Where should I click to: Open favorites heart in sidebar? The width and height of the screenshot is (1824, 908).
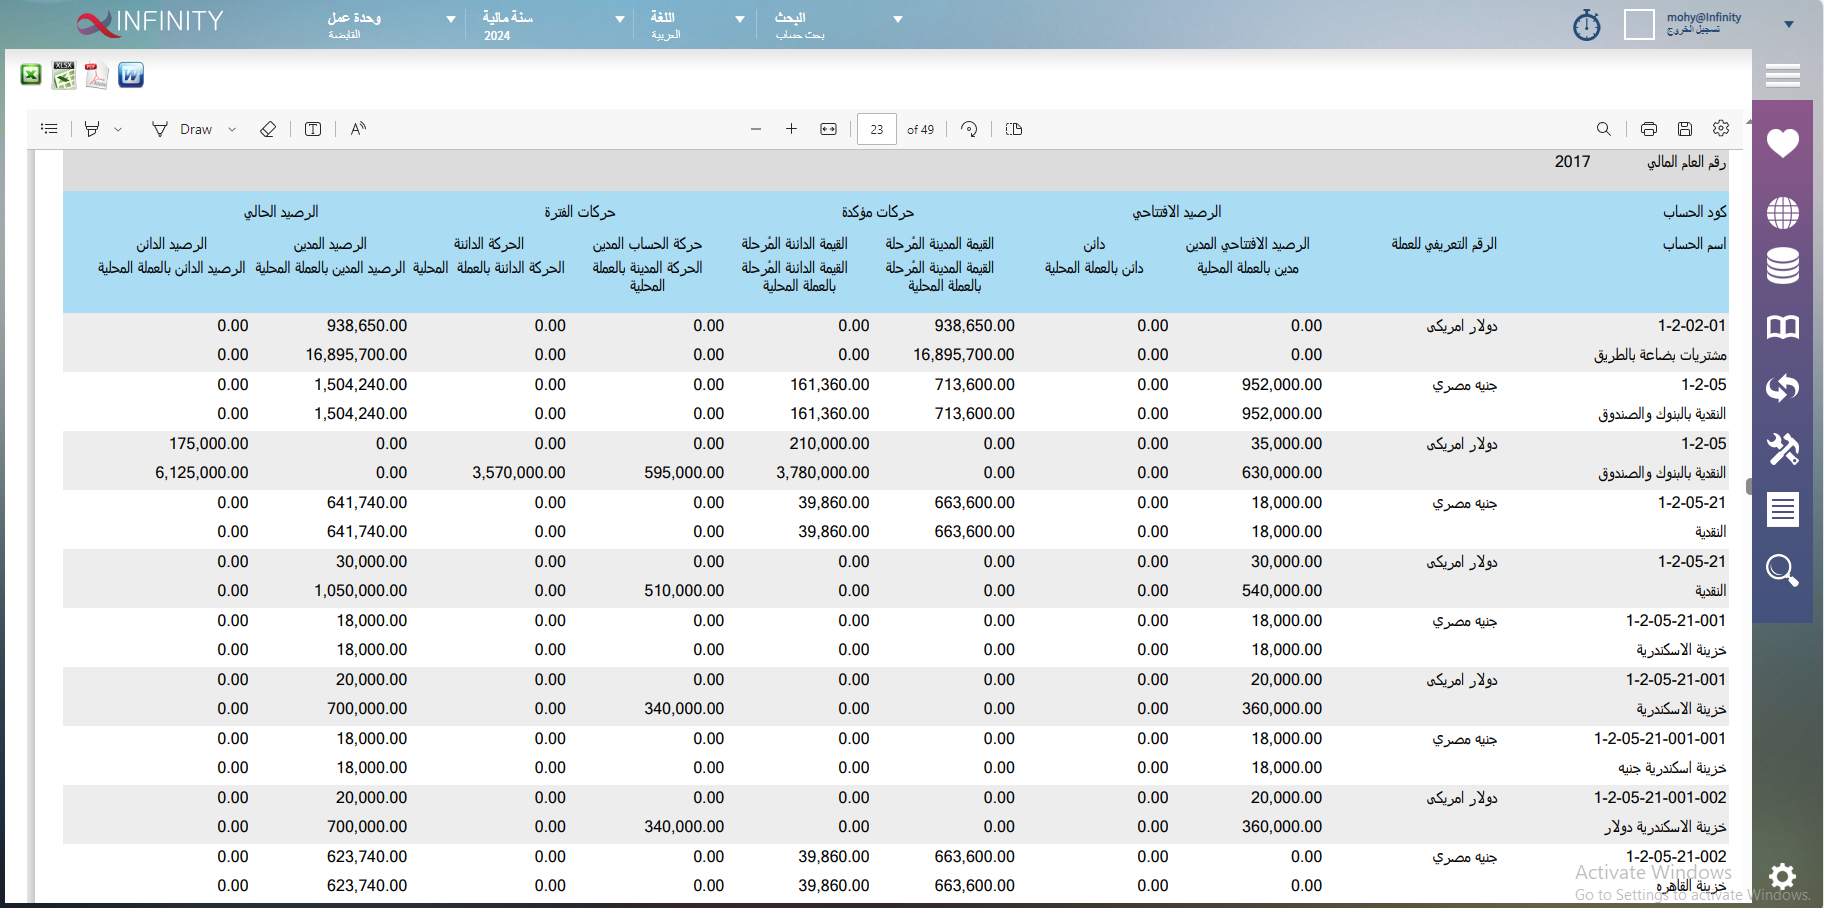point(1783,143)
